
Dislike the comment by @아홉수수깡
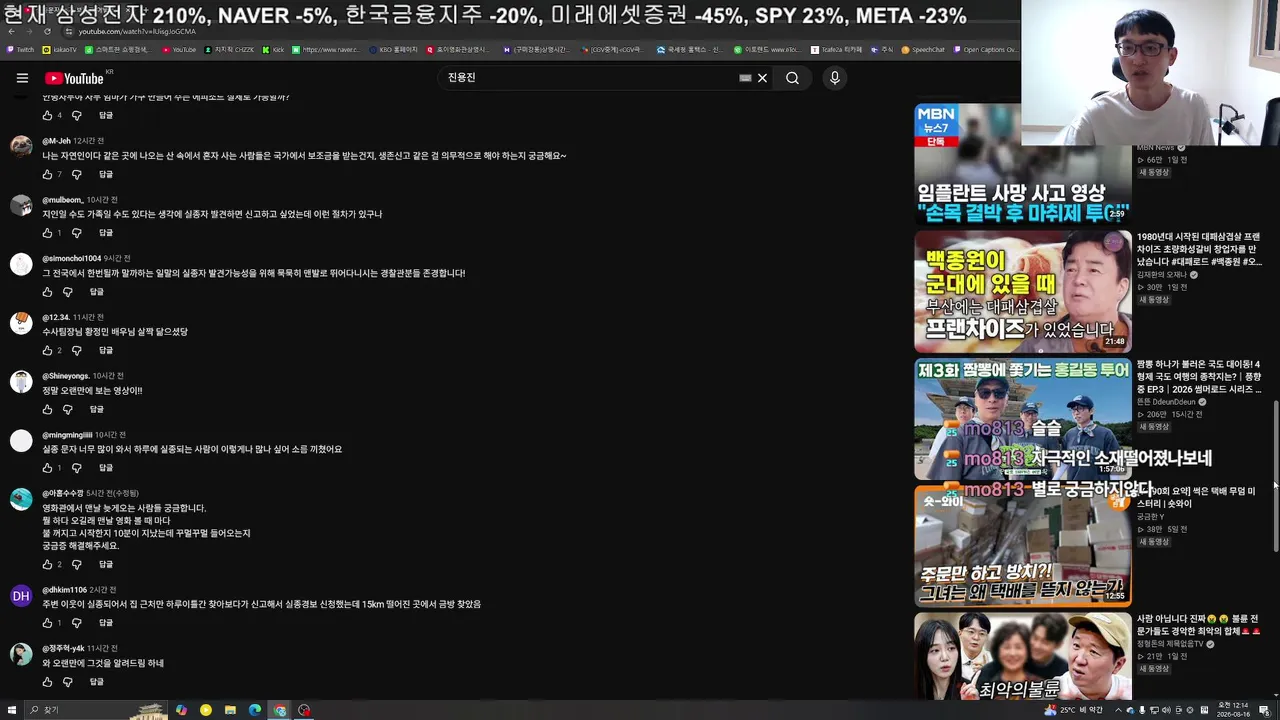(76, 565)
